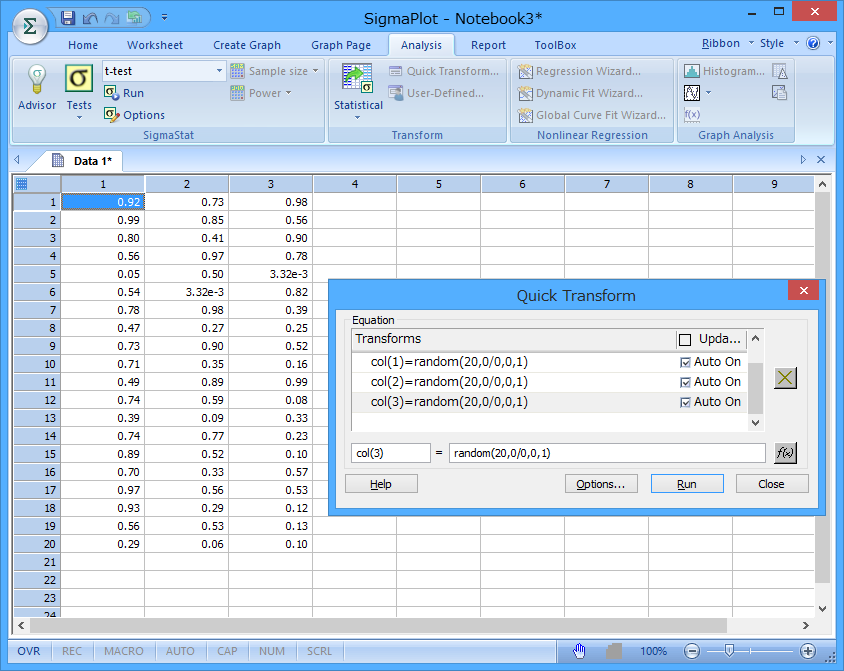Select column 4 header in worksheet
This screenshot has width=844, height=671.
[355, 184]
